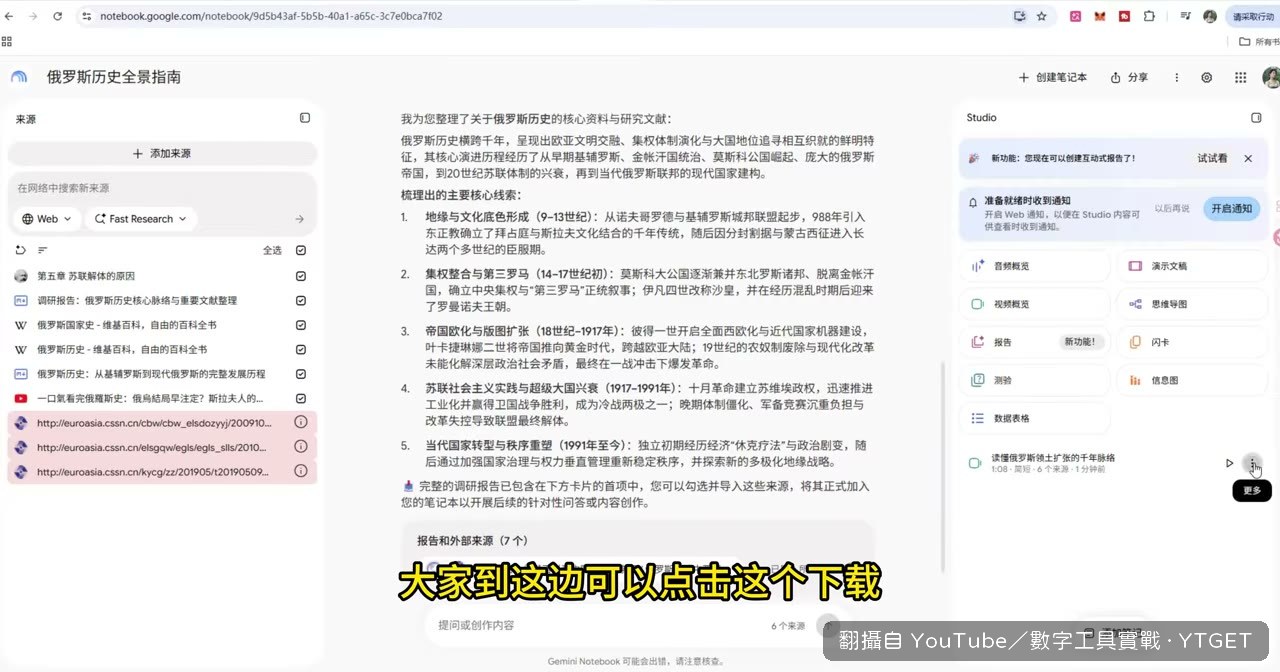Toggle checkbox for 俄罗斯国家史 维基百科

pos(301,325)
